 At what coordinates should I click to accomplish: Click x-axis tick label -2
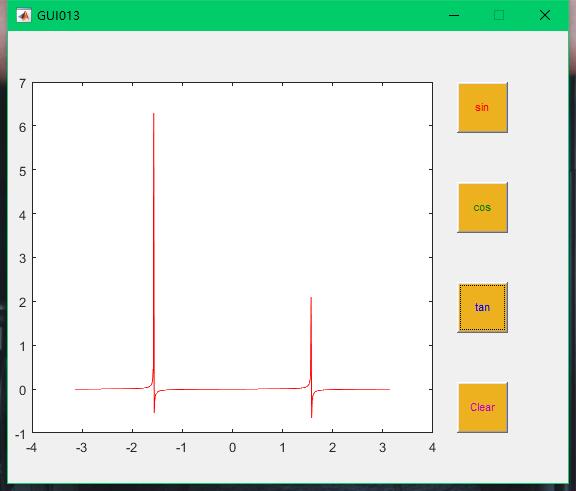(x=132, y=448)
